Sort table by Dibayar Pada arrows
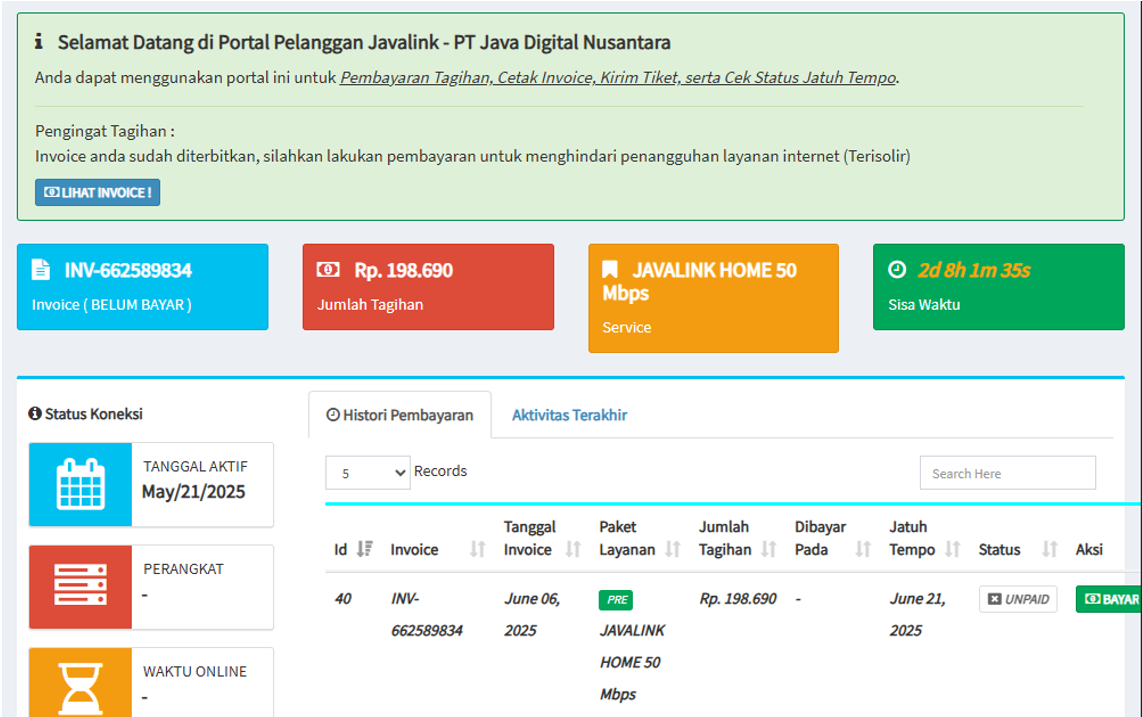Viewport: 1142px width, 717px height. [863, 549]
